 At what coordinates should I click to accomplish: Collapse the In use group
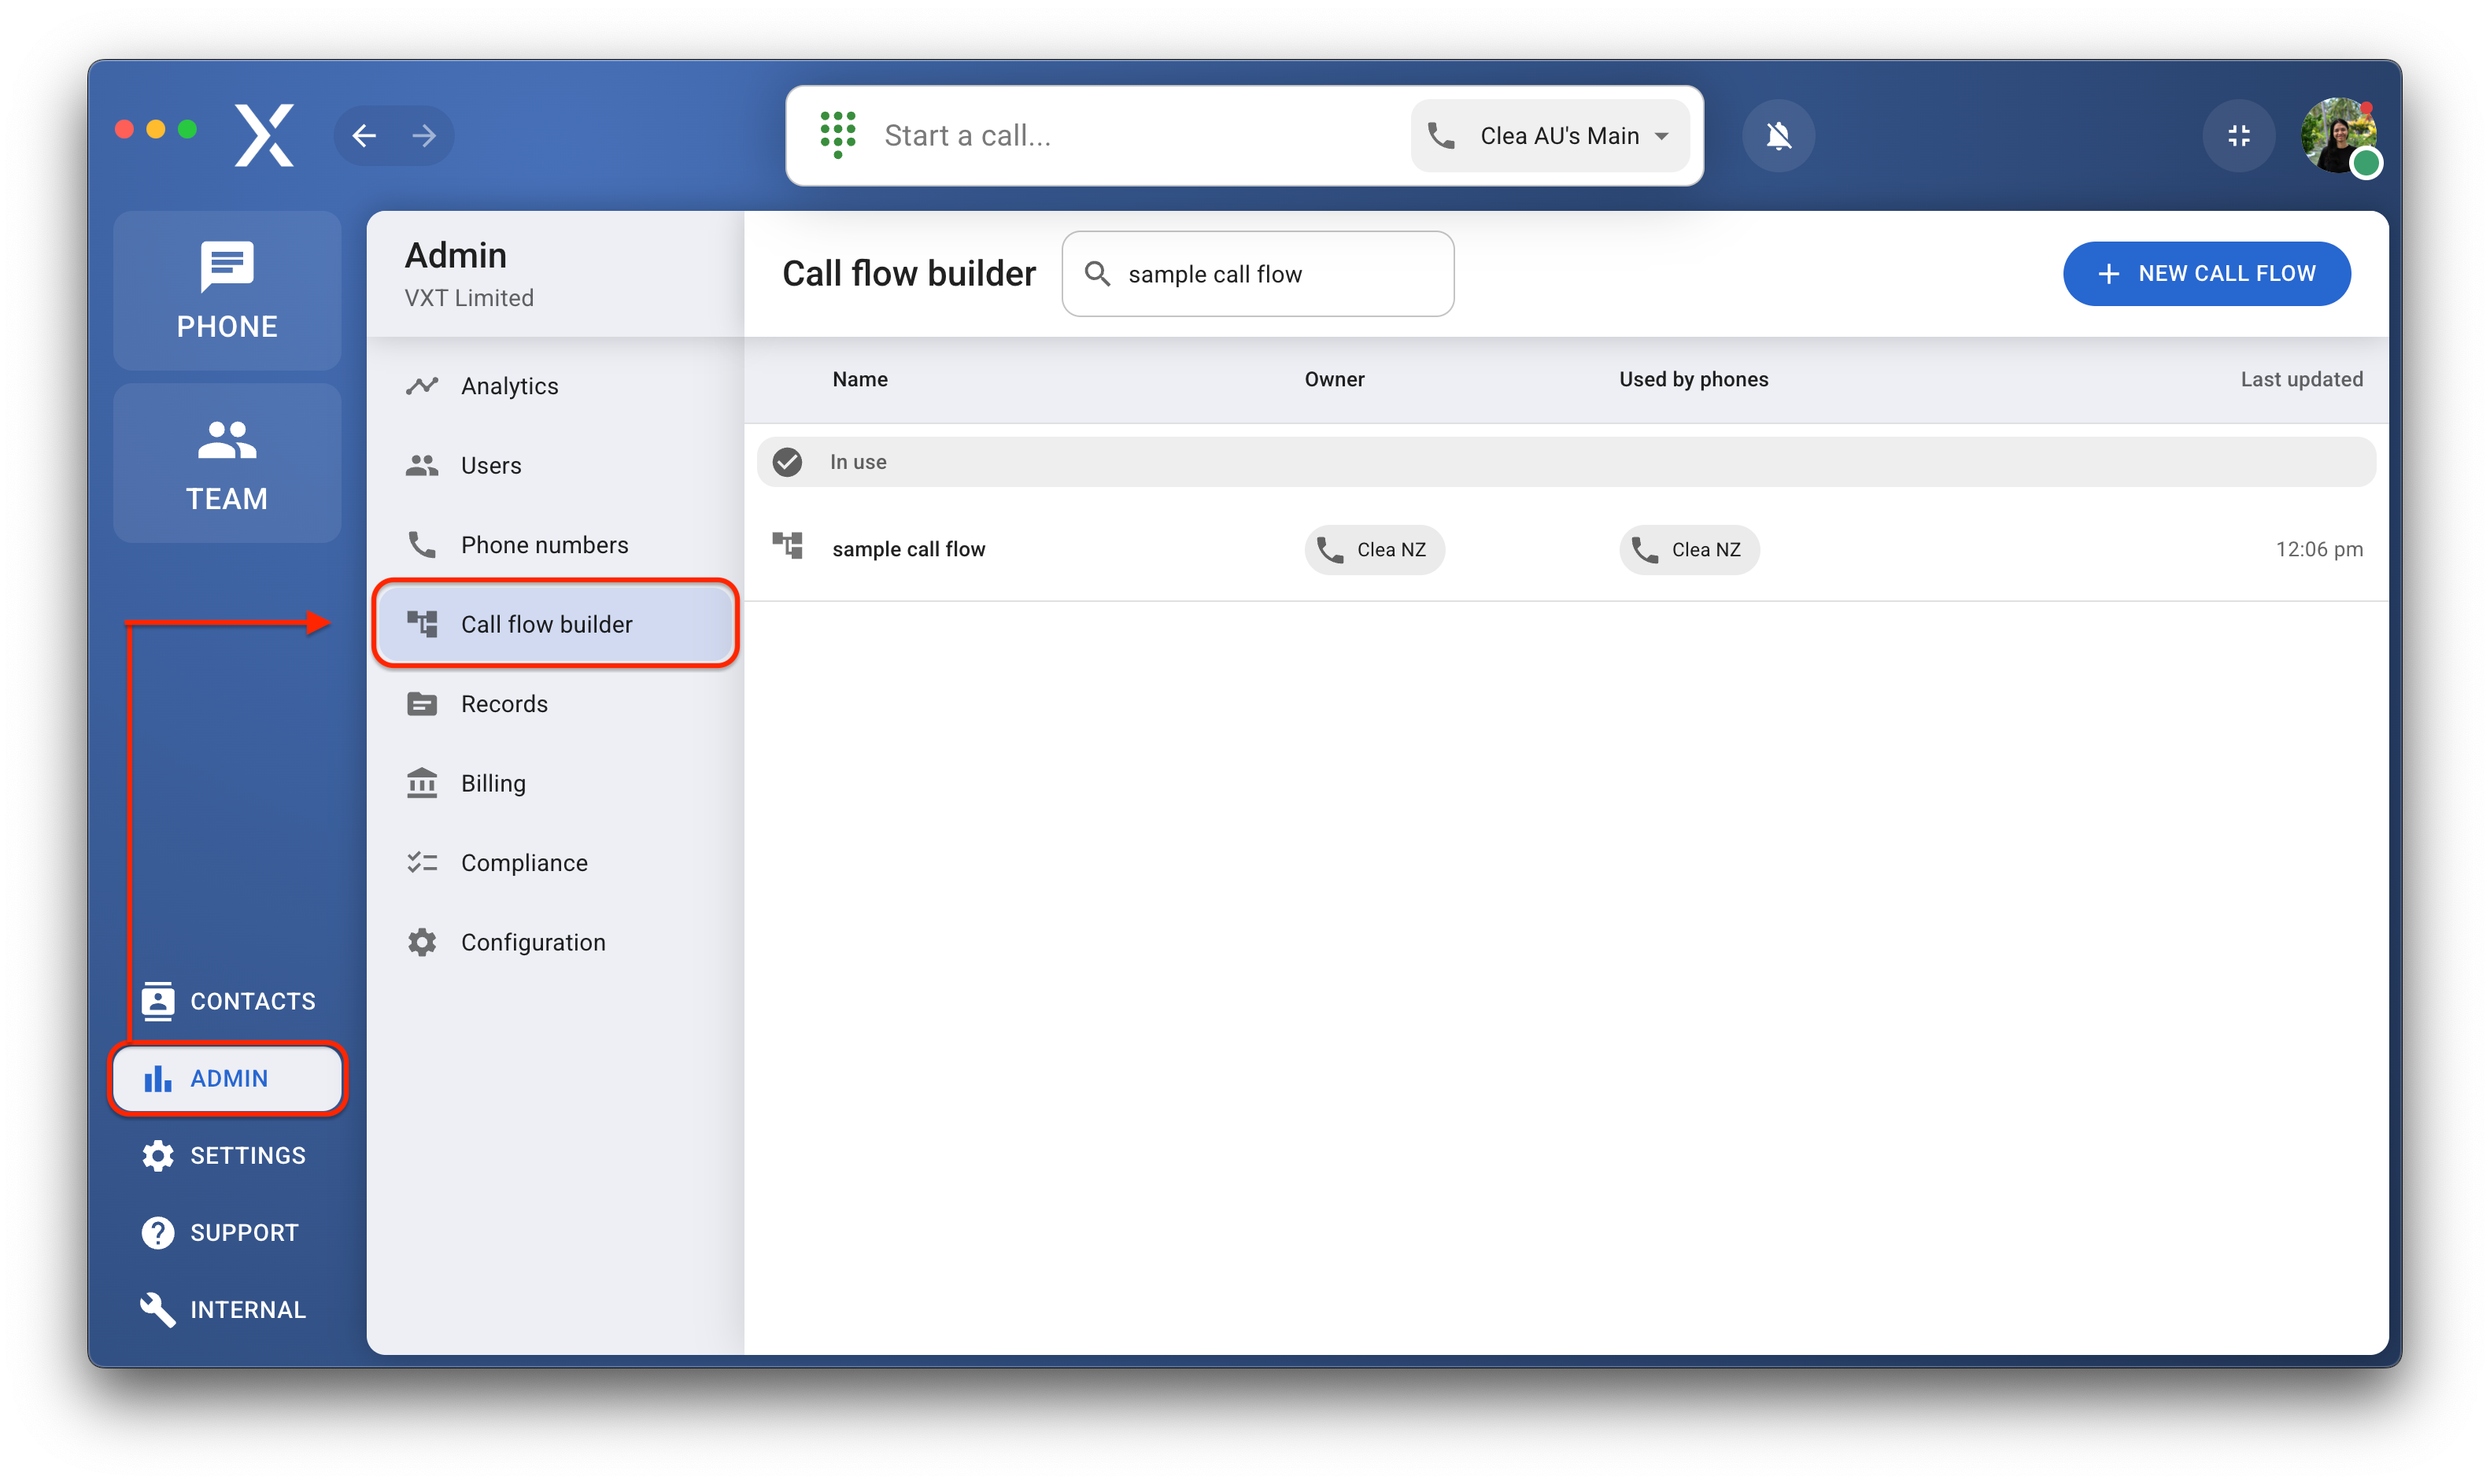tap(1565, 462)
